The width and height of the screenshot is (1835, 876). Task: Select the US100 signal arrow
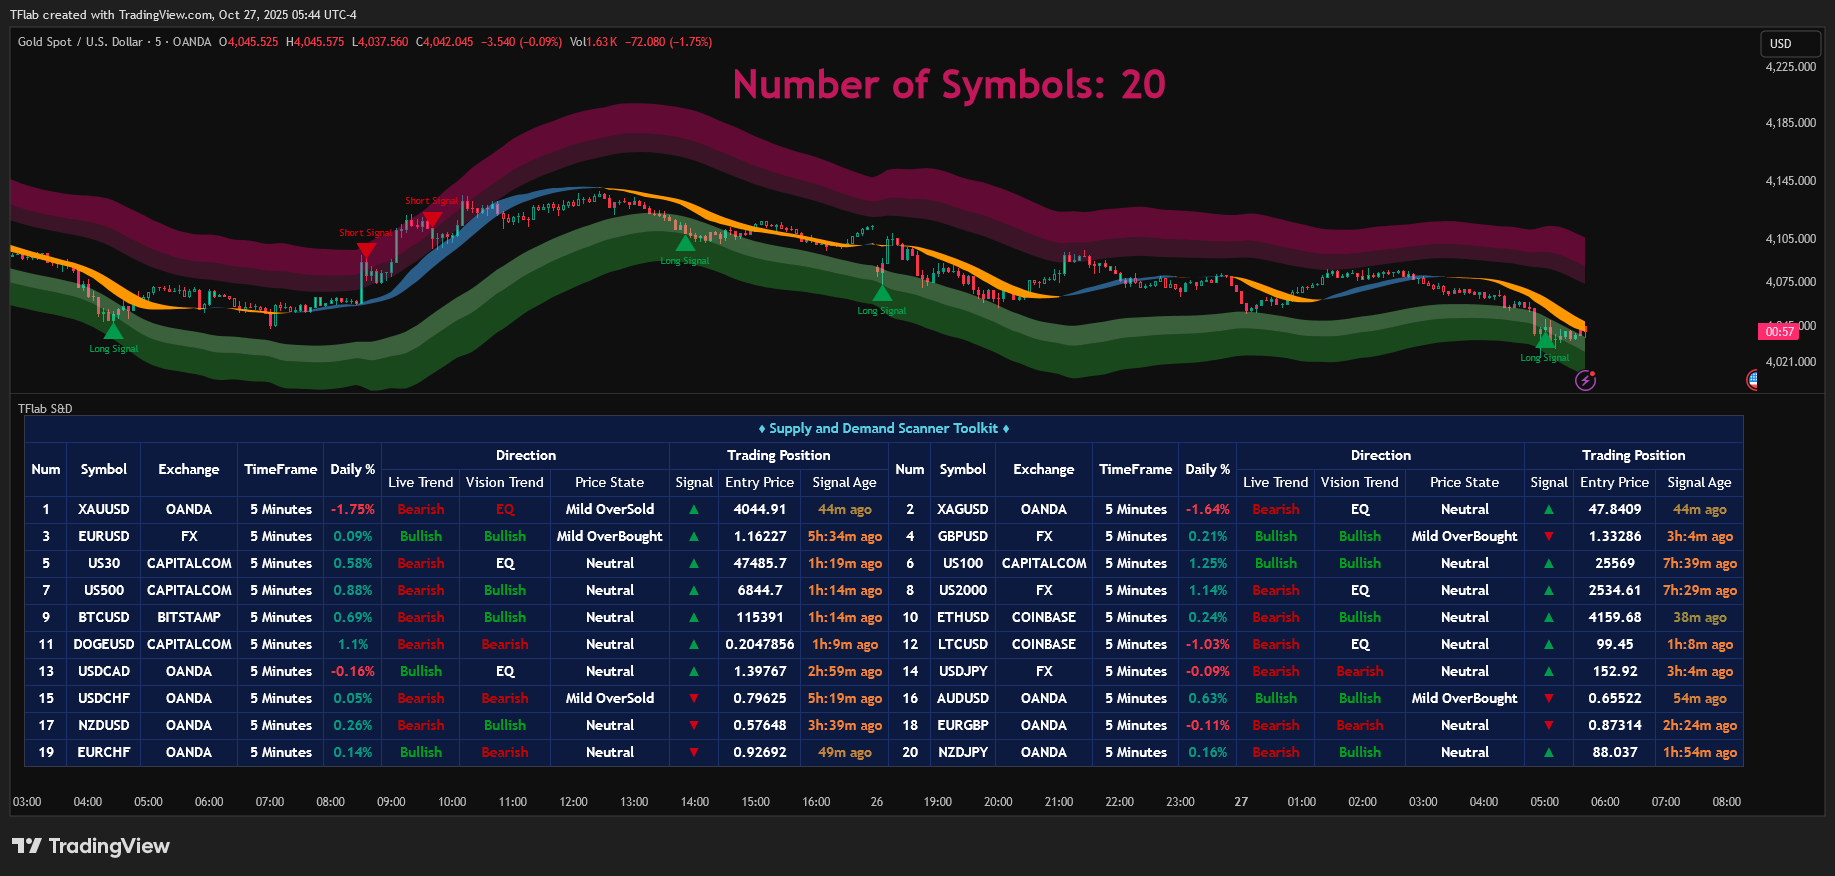click(1549, 563)
